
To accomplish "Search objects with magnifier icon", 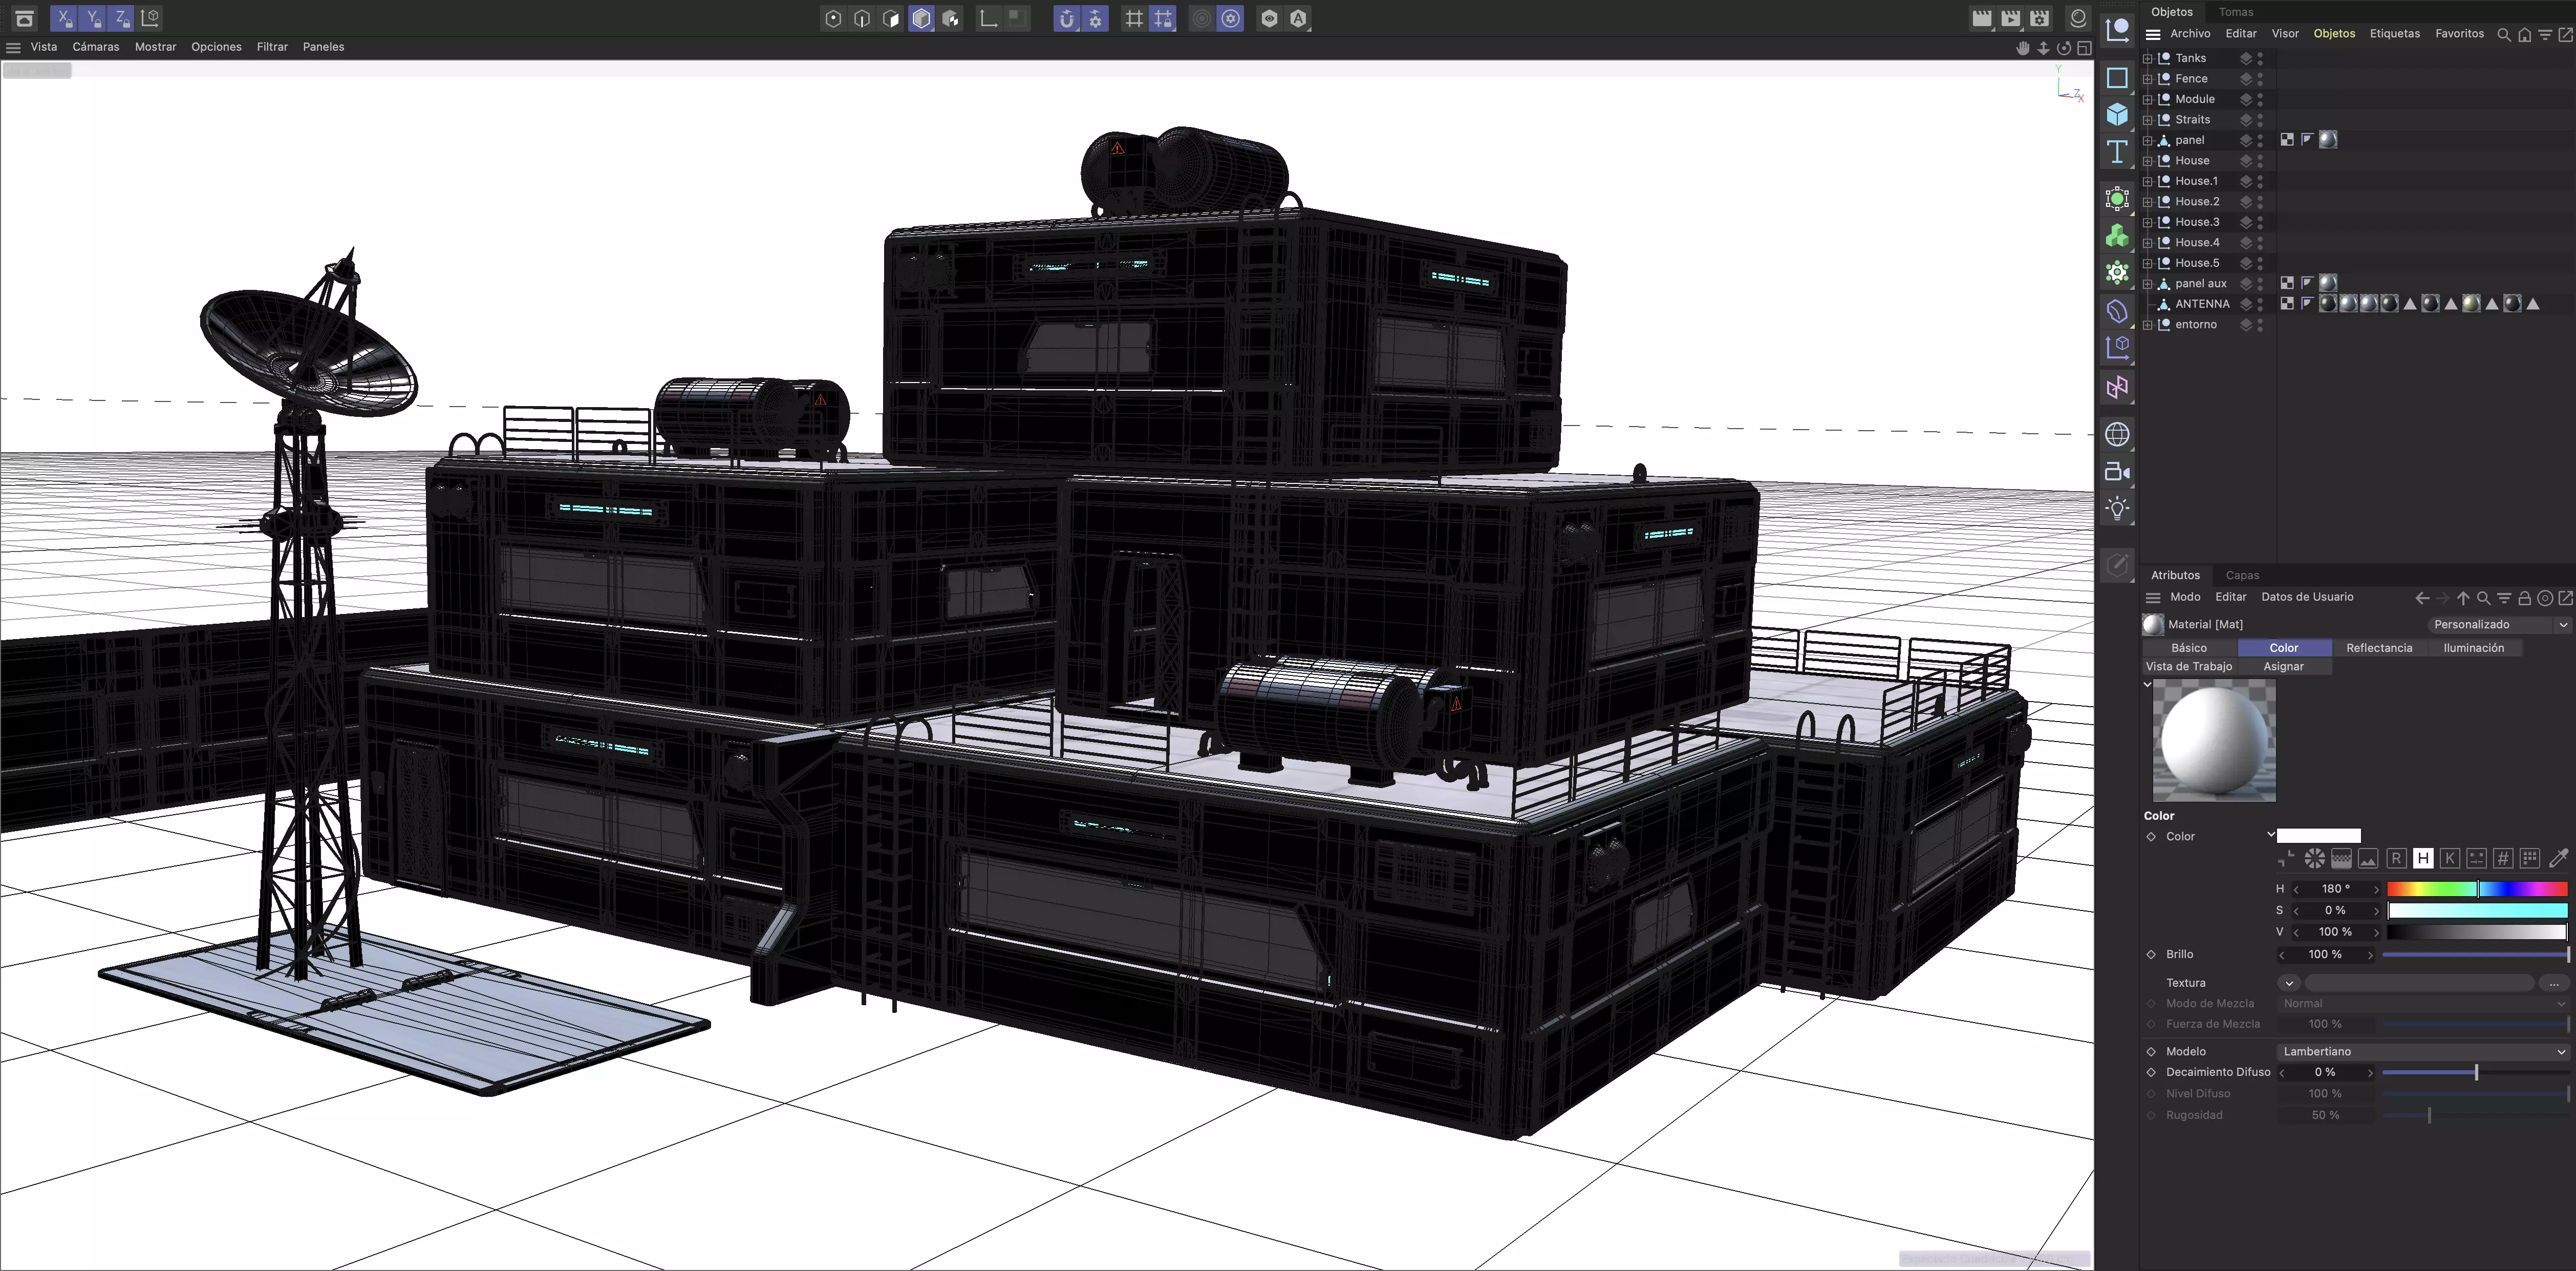I will [2503, 34].
